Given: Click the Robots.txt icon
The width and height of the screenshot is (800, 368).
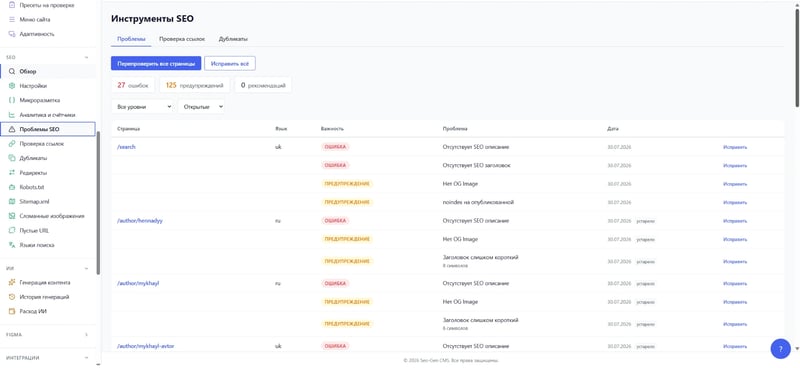Looking at the screenshot, I should point(12,187).
